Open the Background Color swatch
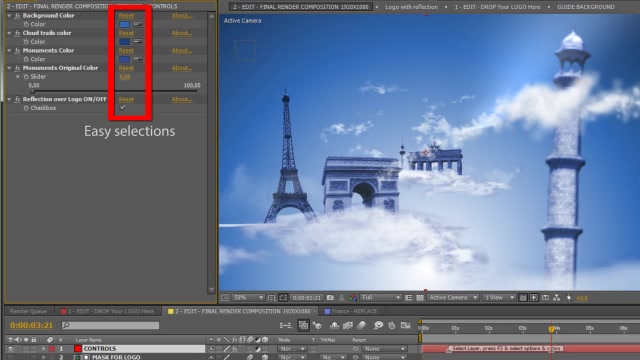The width and height of the screenshot is (640, 360). click(x=124, y=24)
